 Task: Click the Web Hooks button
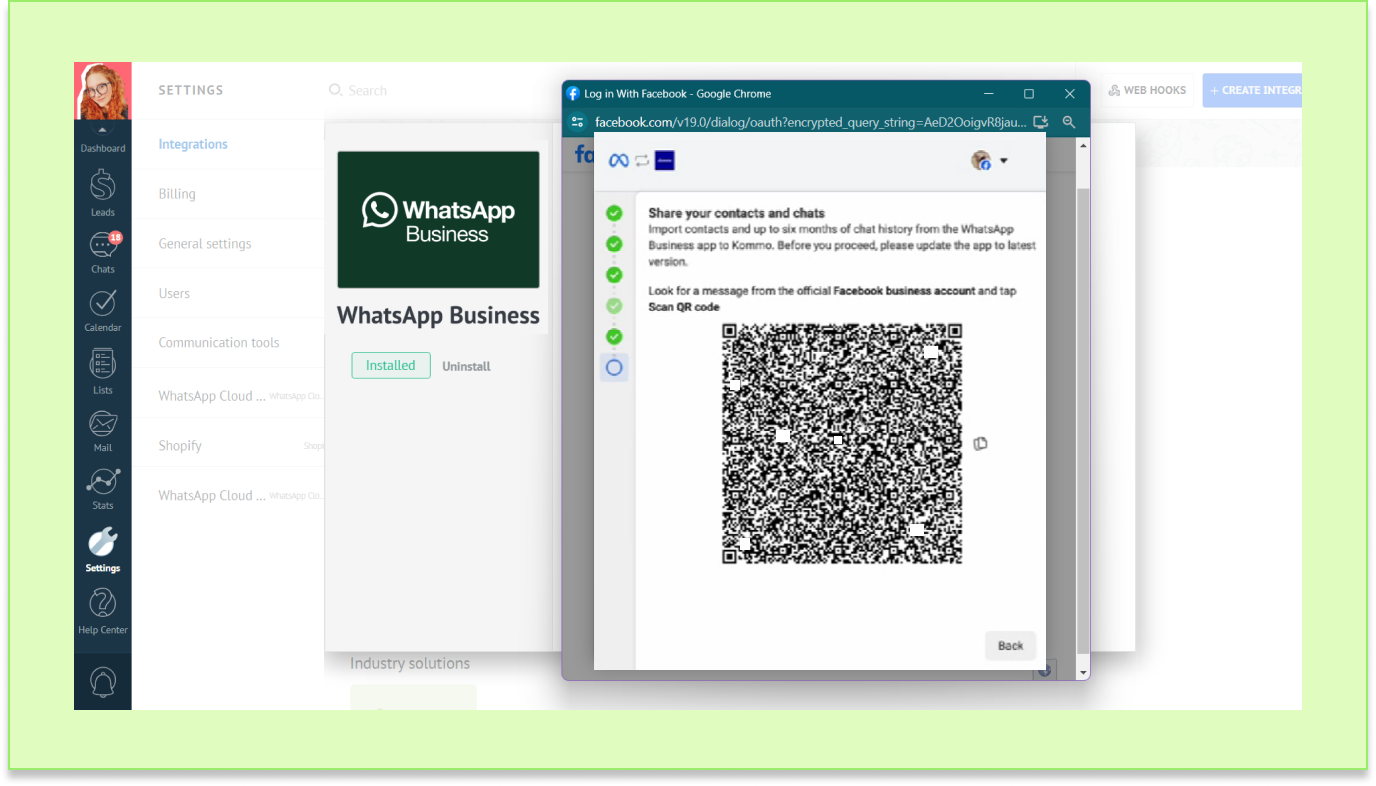[x=1146, y=90]
